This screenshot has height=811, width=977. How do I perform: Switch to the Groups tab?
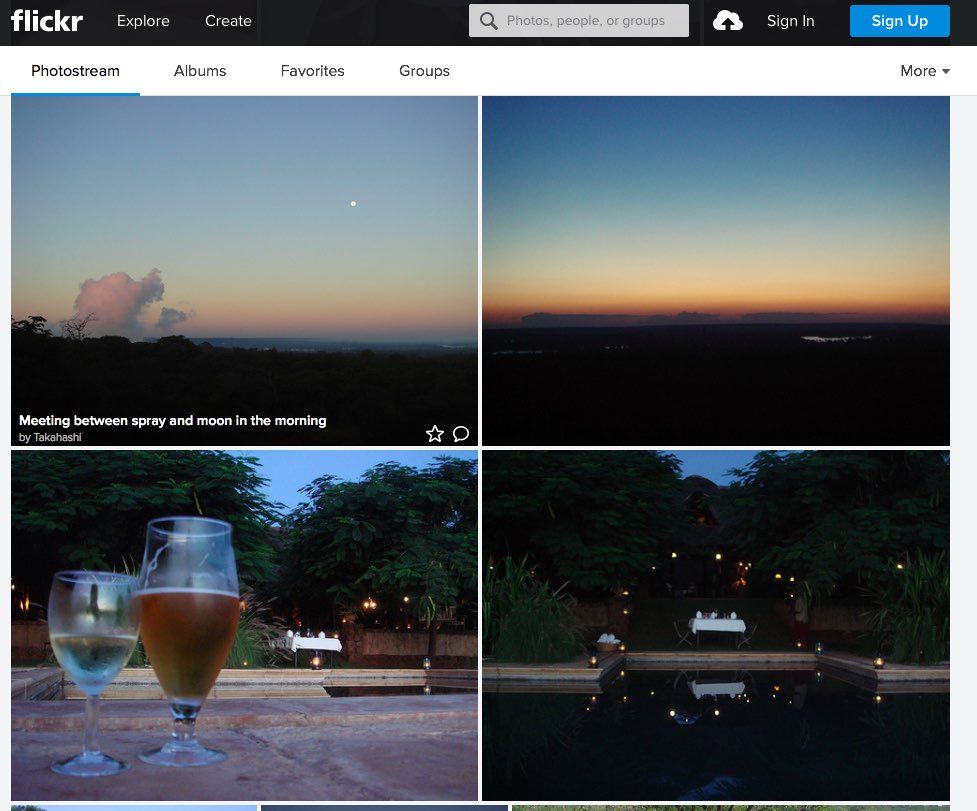(x=424, y=71)
